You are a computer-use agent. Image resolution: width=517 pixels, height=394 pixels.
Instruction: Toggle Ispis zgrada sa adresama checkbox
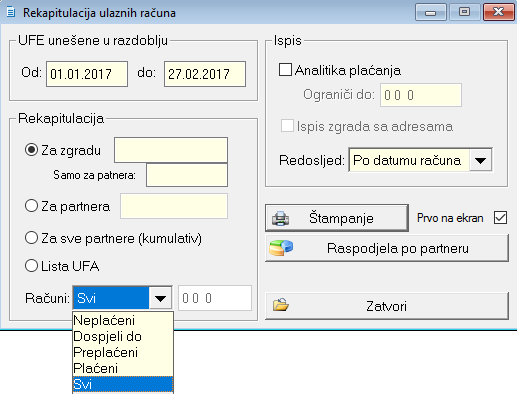click(287, 126)
